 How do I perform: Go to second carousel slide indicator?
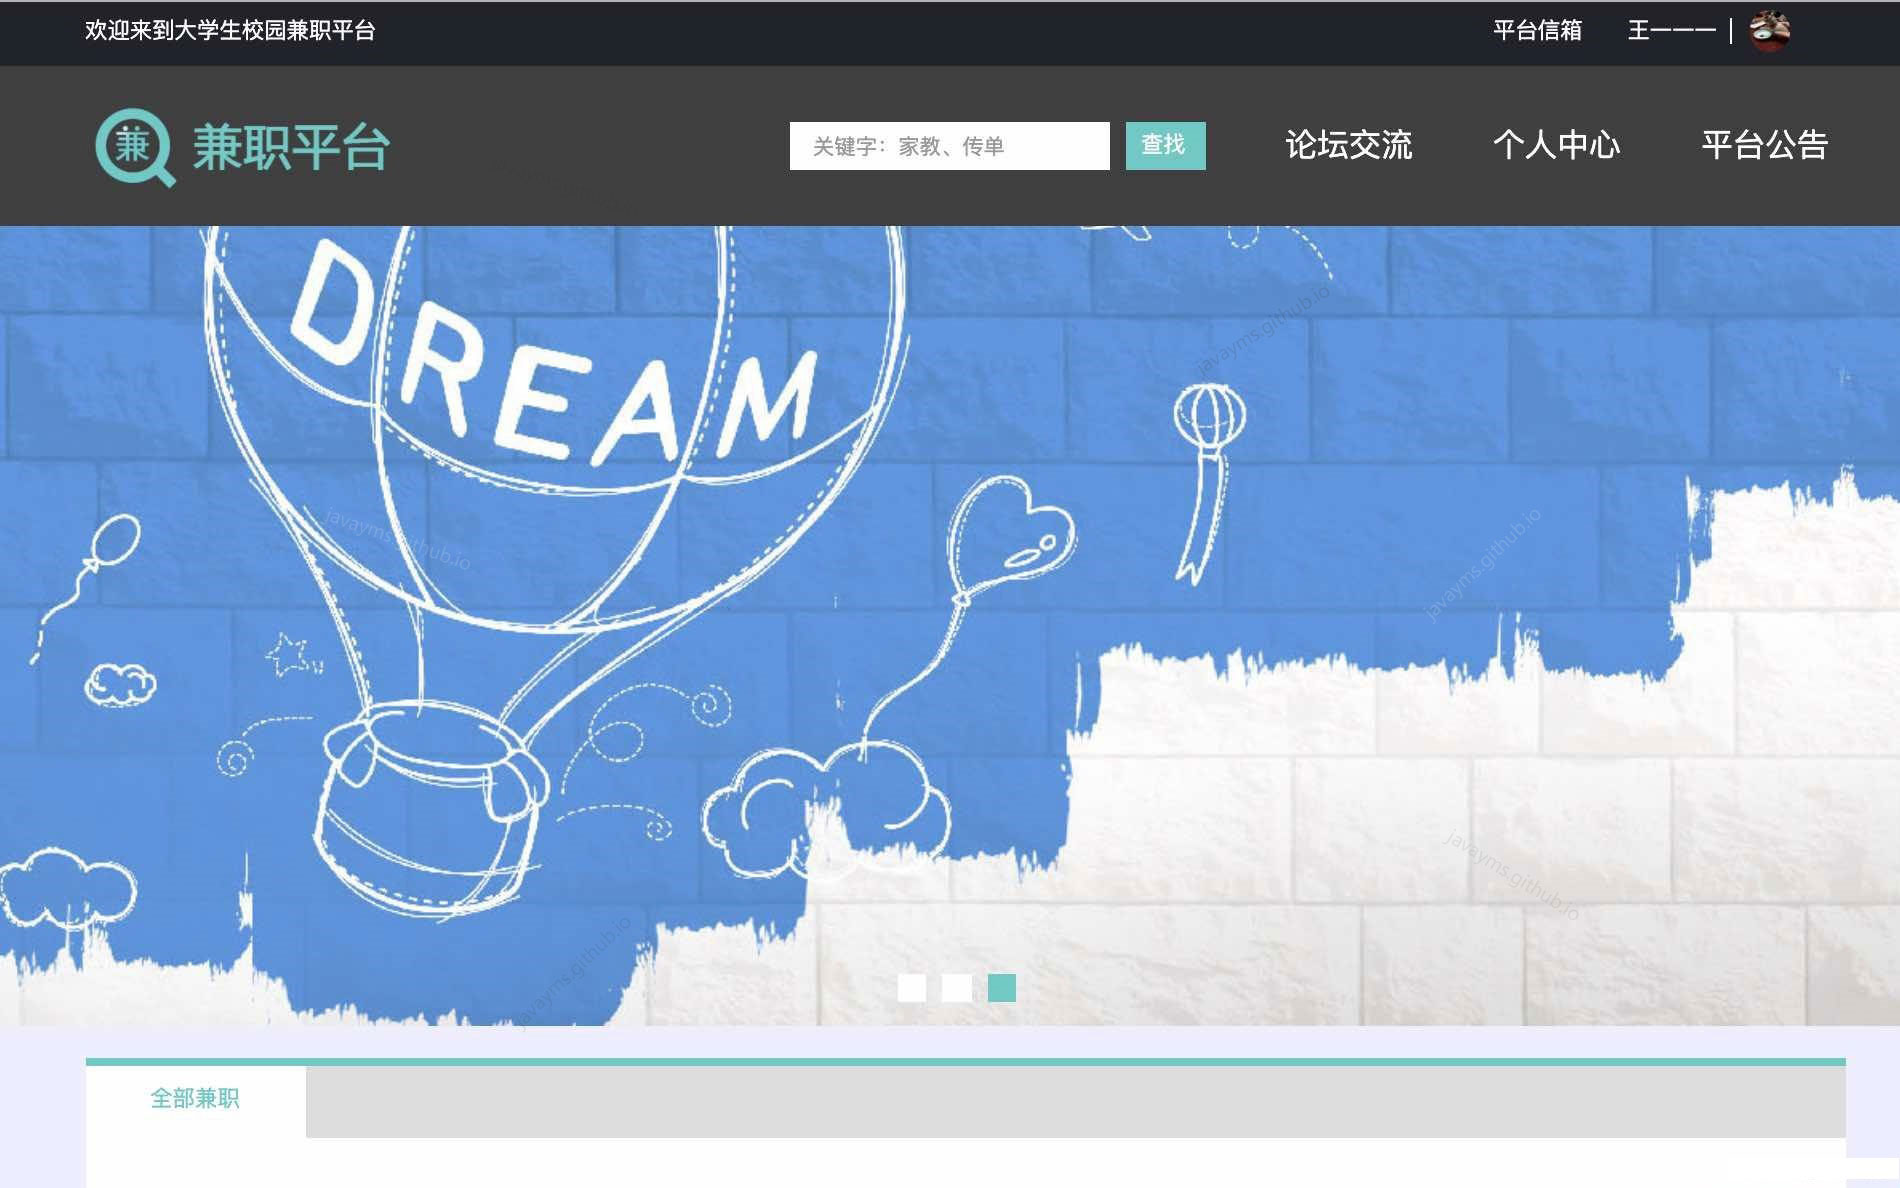(x=957, y=988)
